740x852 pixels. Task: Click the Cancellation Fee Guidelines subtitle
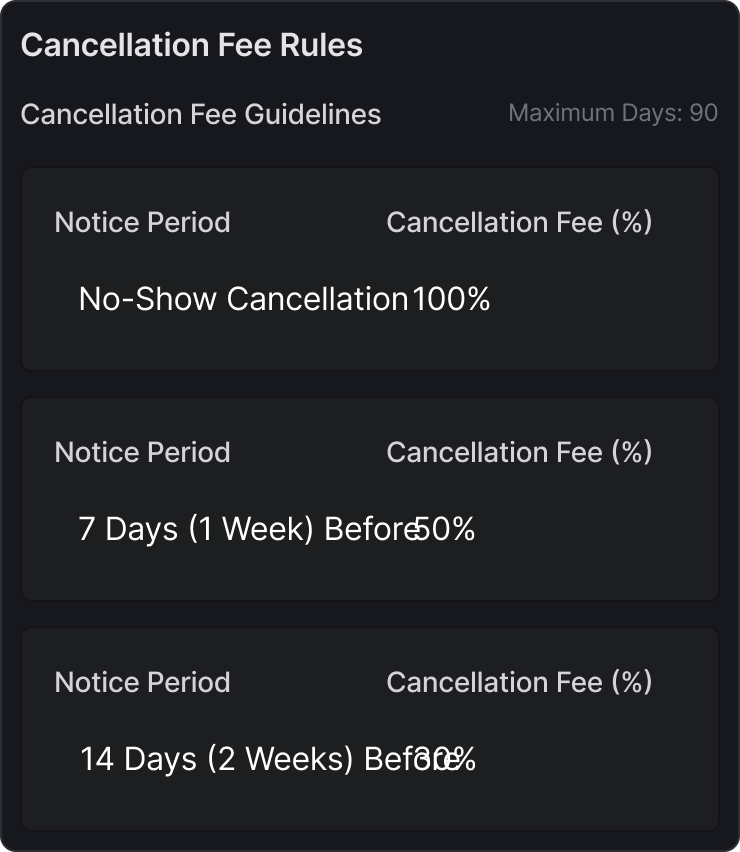pyautogui.click(x=200, y=114)
